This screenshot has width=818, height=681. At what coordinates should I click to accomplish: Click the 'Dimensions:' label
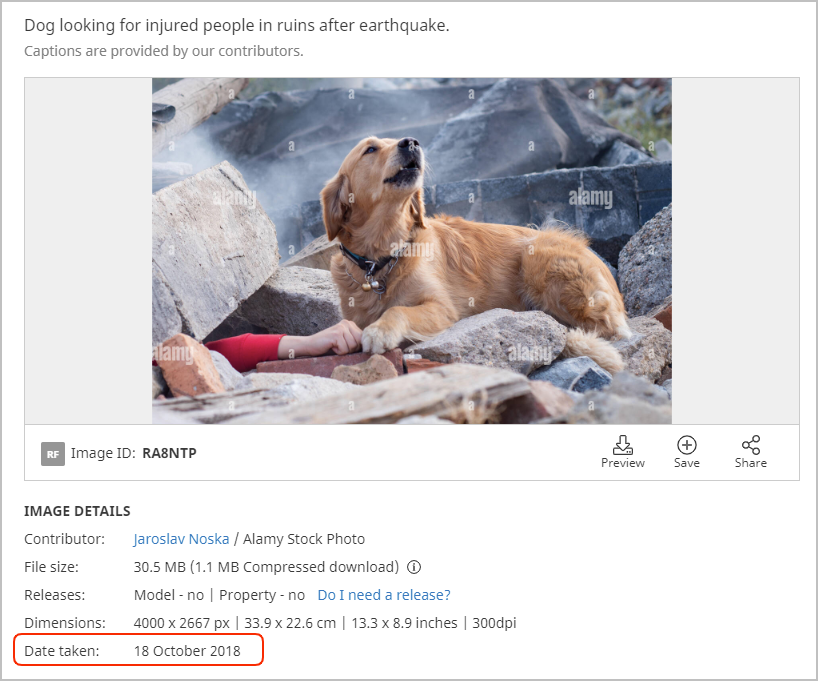click(65, 623)
